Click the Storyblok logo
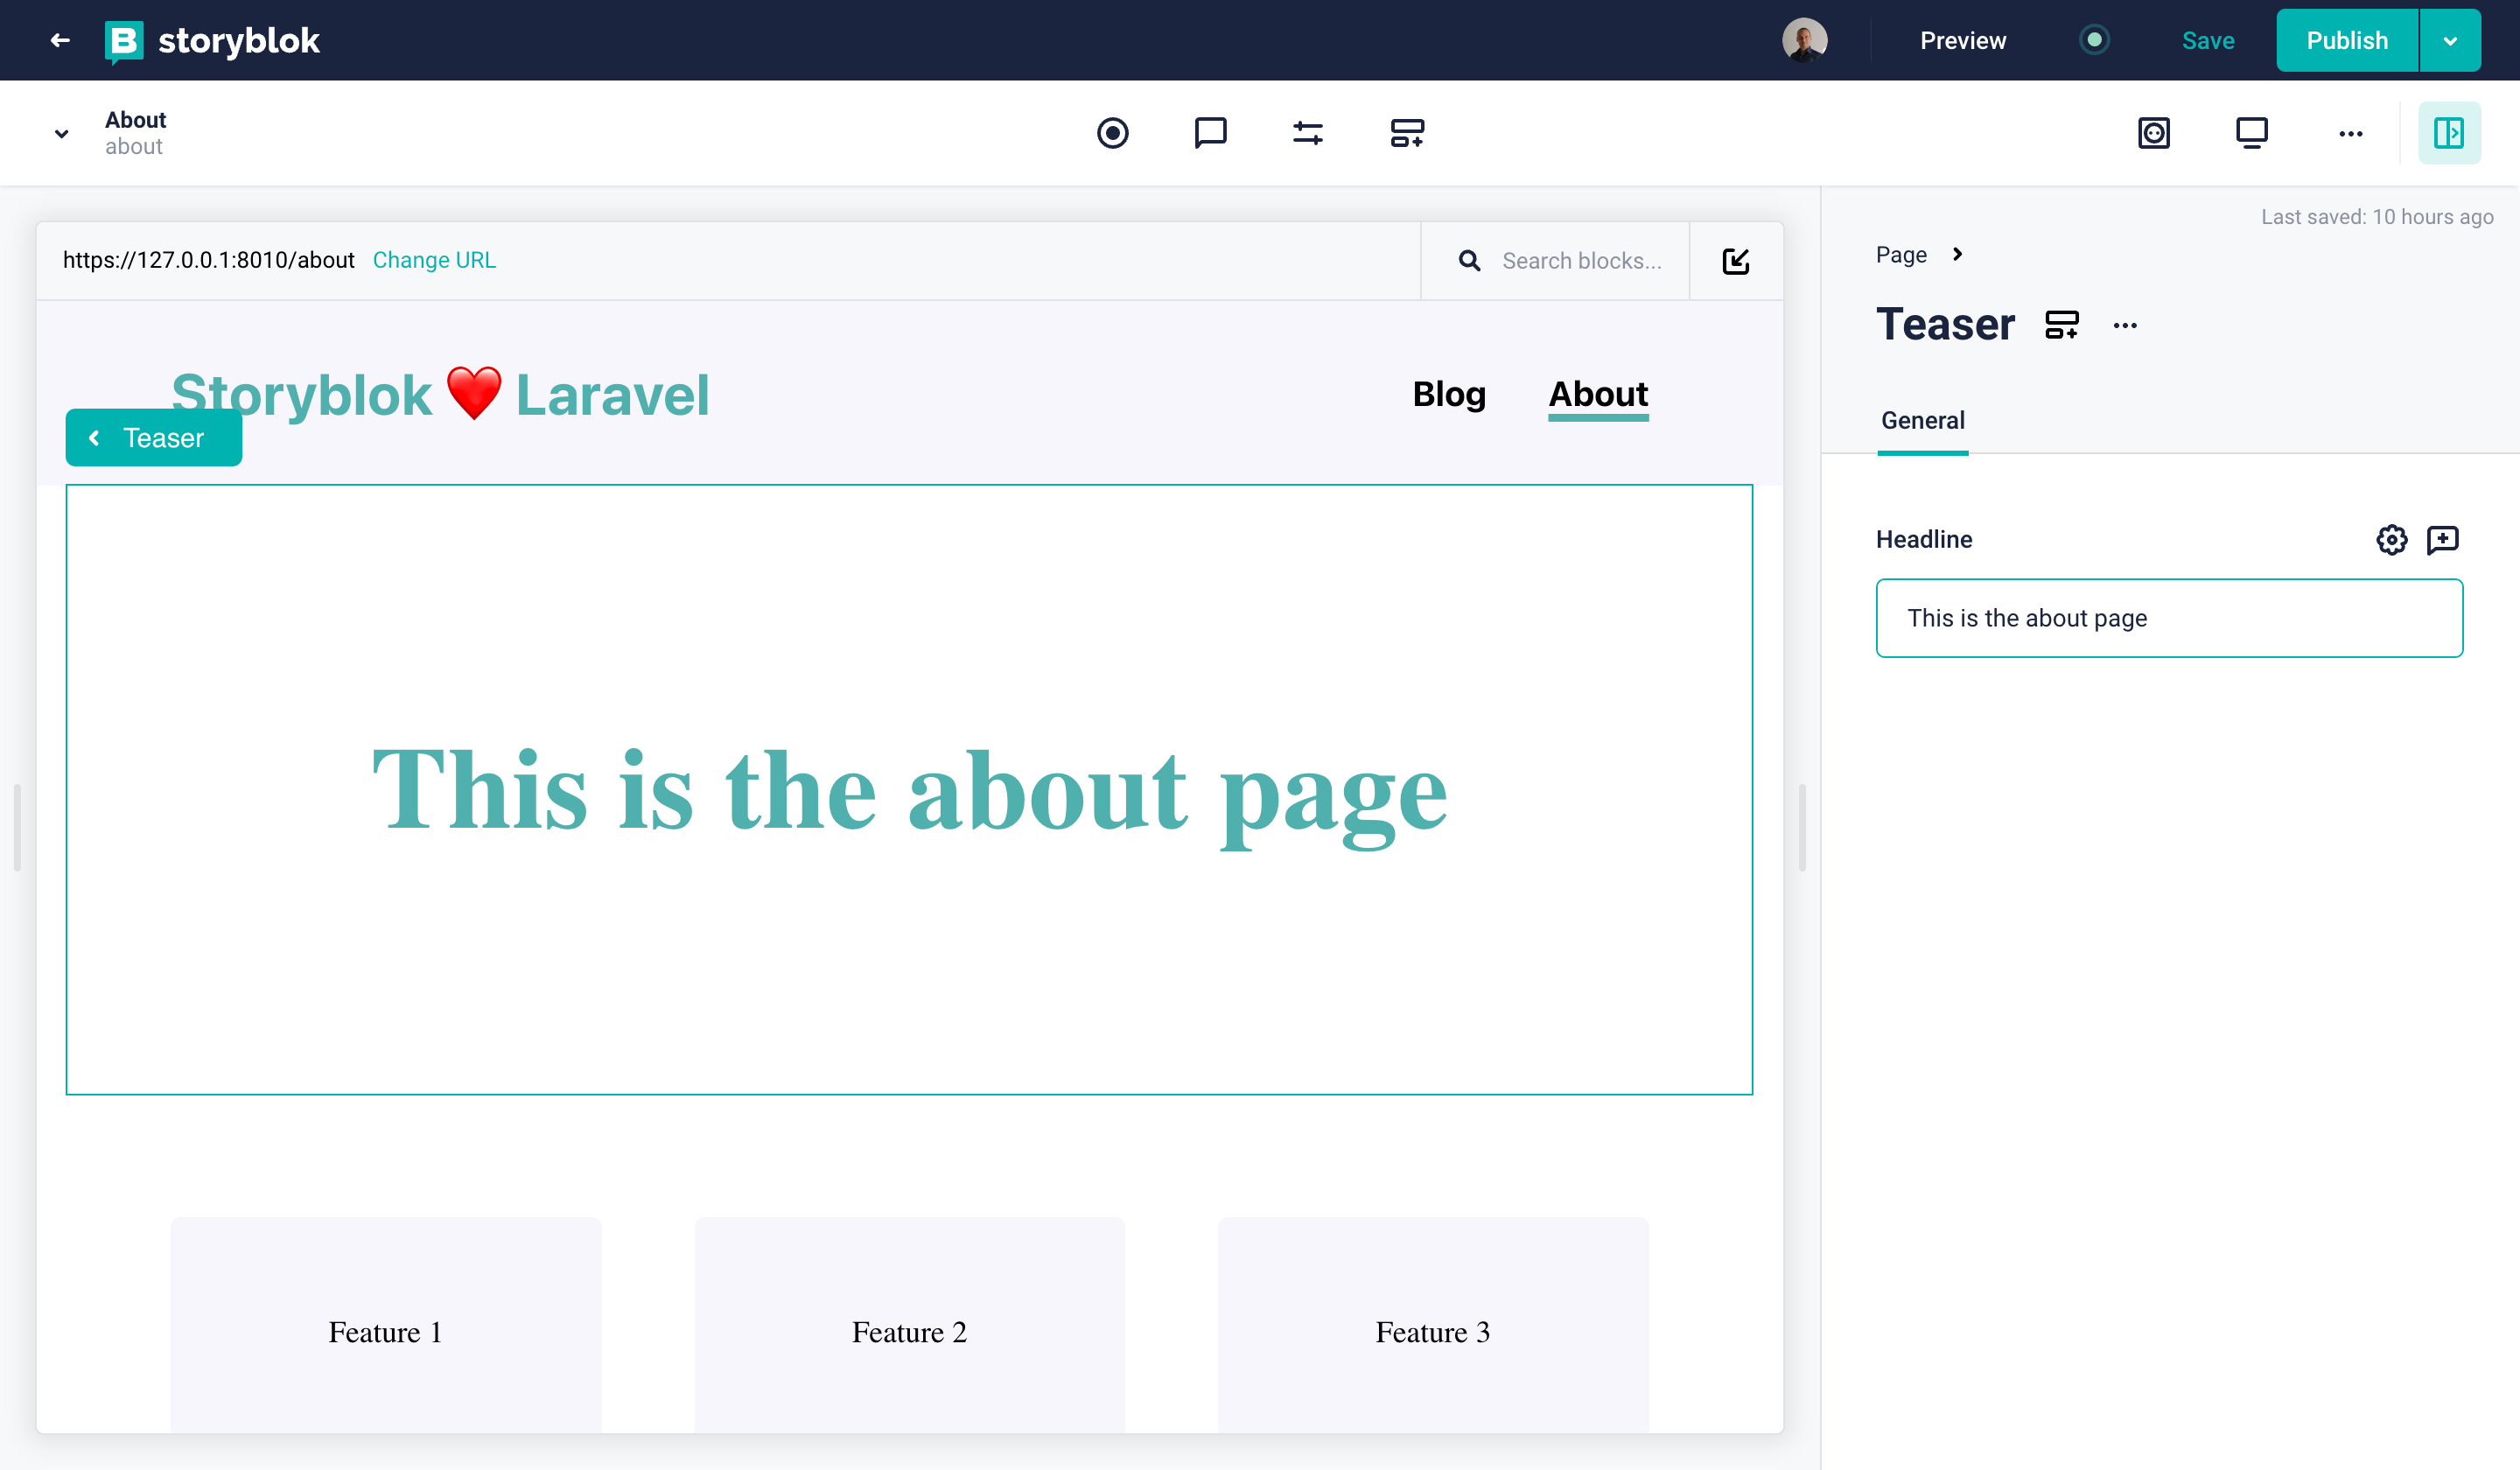The width and height of the screenshot is (2520, 1470). pyautogui.click(x=213, y=40)
